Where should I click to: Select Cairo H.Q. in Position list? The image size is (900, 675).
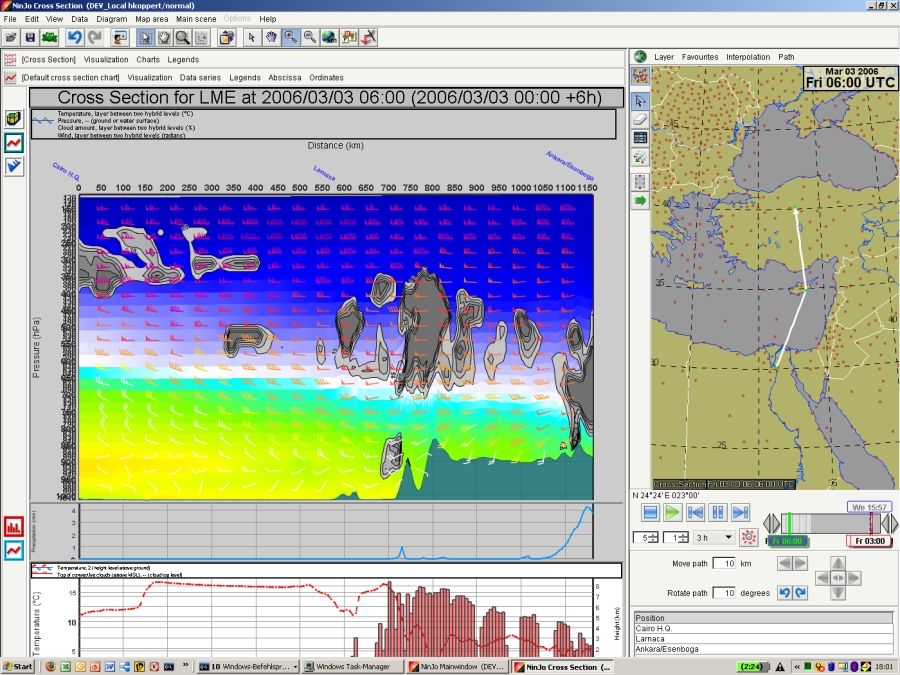[x=763, y=629]
